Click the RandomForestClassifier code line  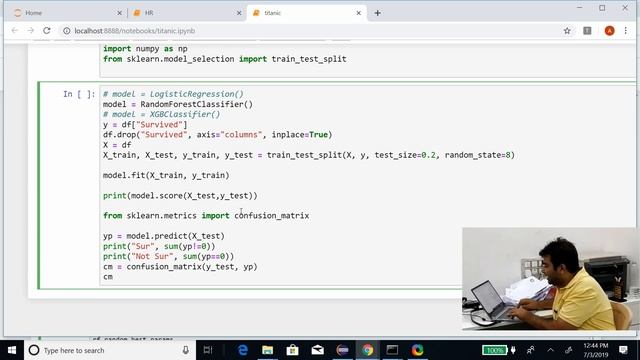tap(178, 104)
